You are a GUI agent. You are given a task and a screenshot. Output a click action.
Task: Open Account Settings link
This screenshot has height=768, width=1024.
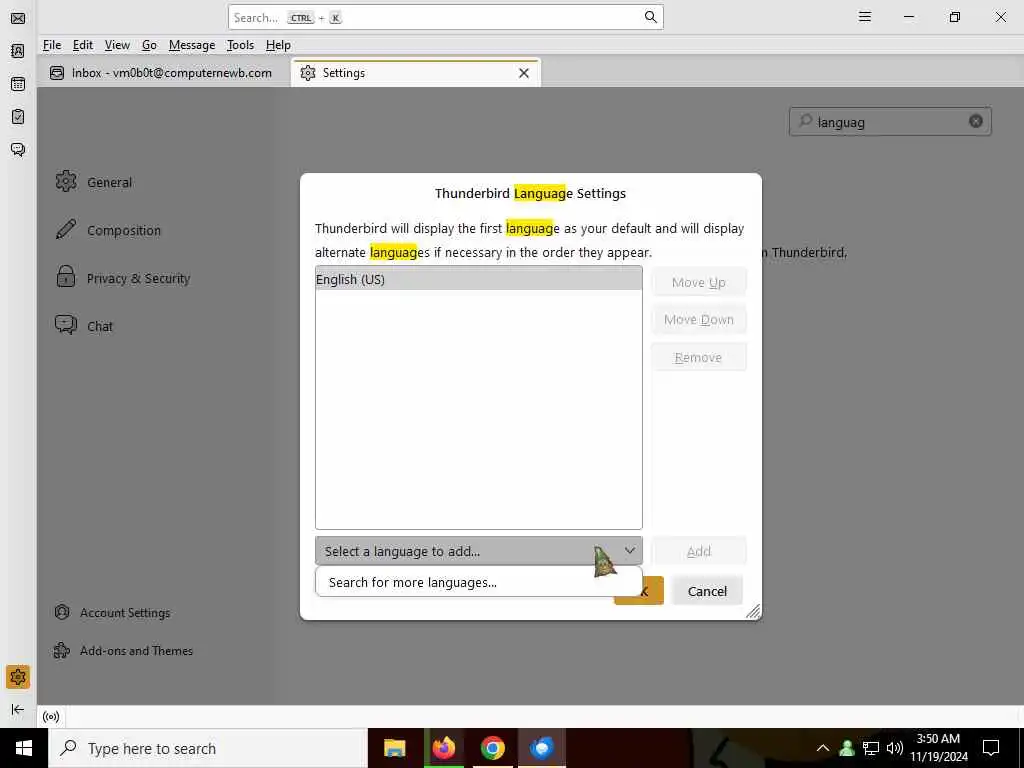pos(112,613)
